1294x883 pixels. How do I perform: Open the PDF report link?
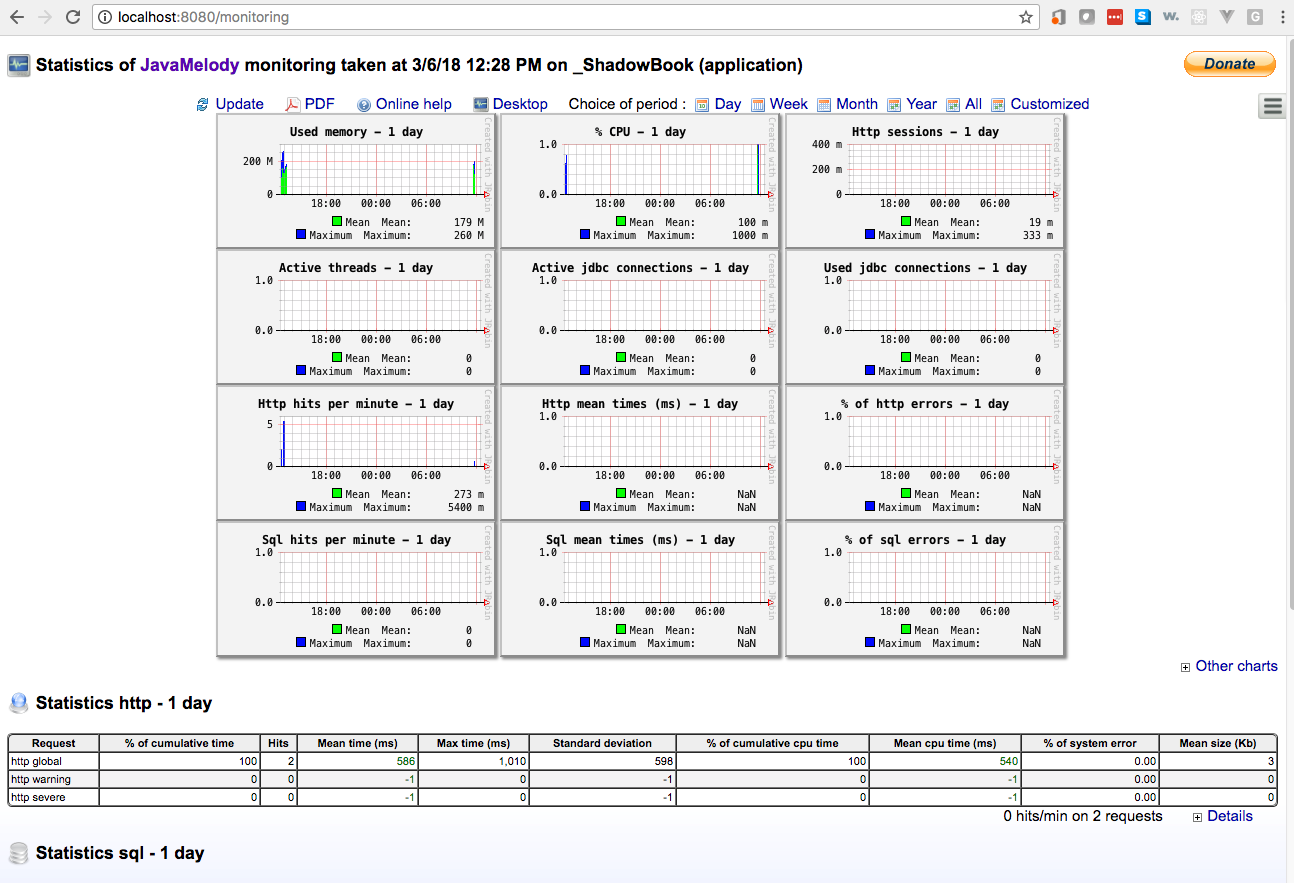320,104
